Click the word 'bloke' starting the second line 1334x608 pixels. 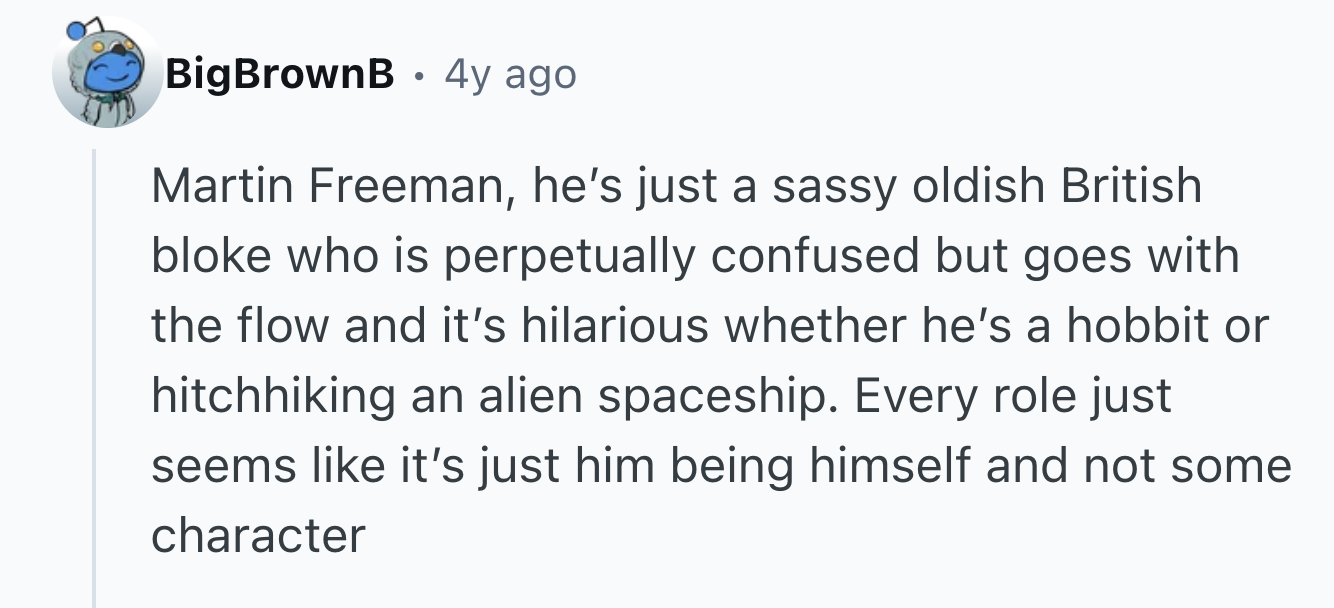point(213,256)
